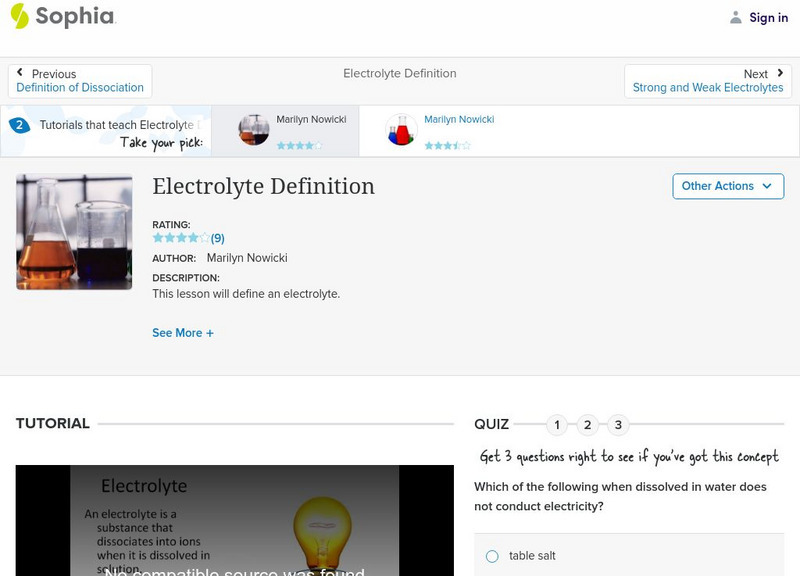Open the Definition of Dissociation lesson
Screen dimensions: 800x576
click(x=79, y=87)
